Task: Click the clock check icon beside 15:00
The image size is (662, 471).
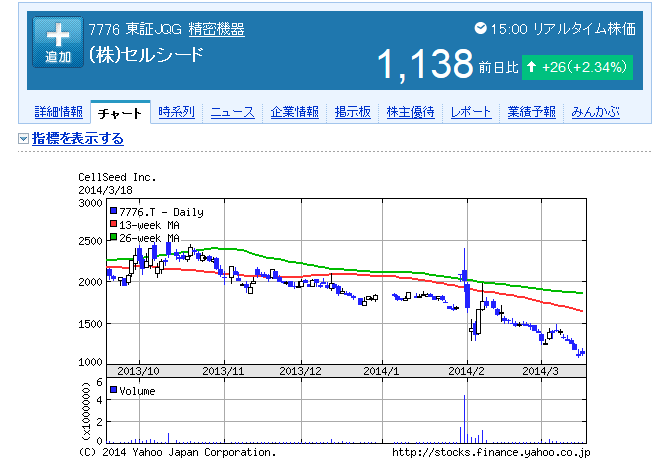Action: (x=480, y=28)
